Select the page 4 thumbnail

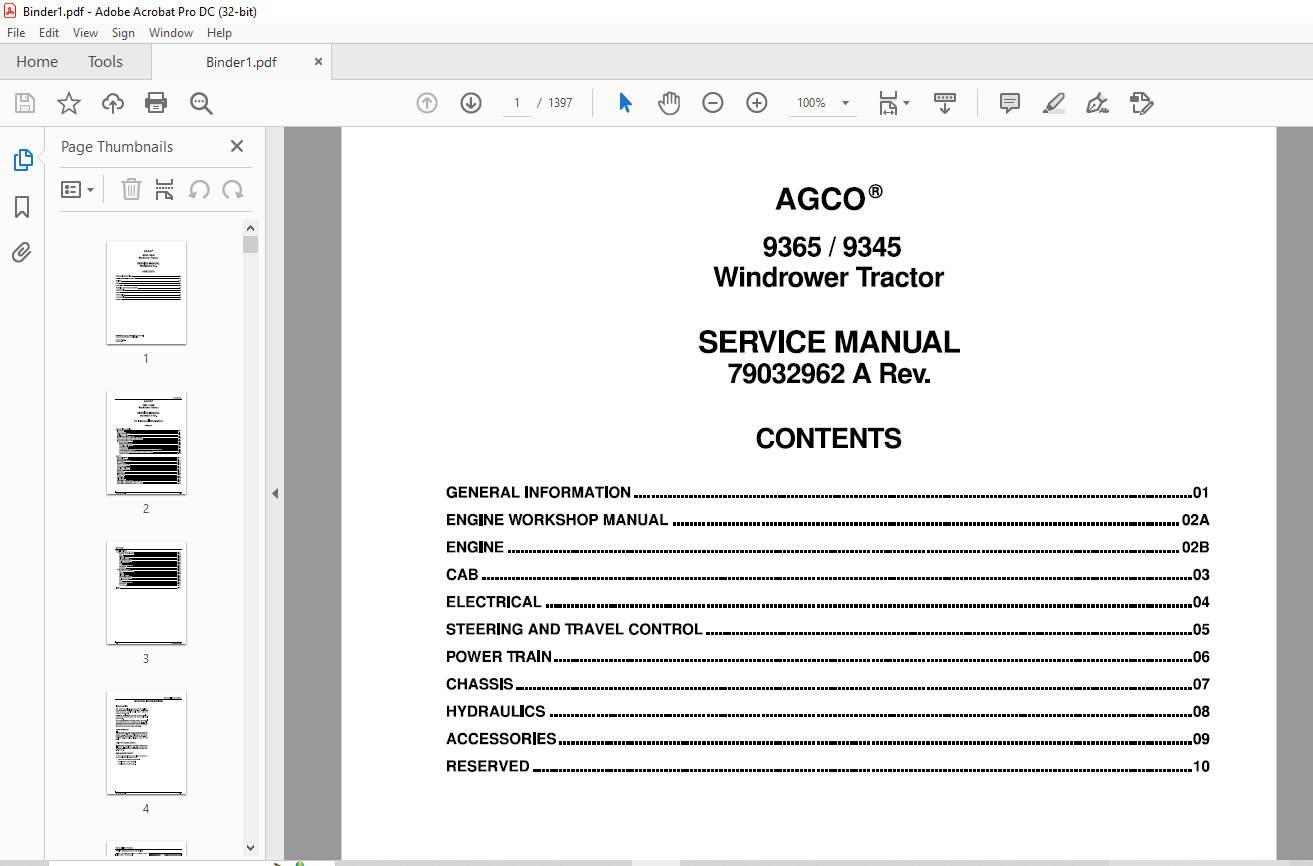click(x=146, y=742)
